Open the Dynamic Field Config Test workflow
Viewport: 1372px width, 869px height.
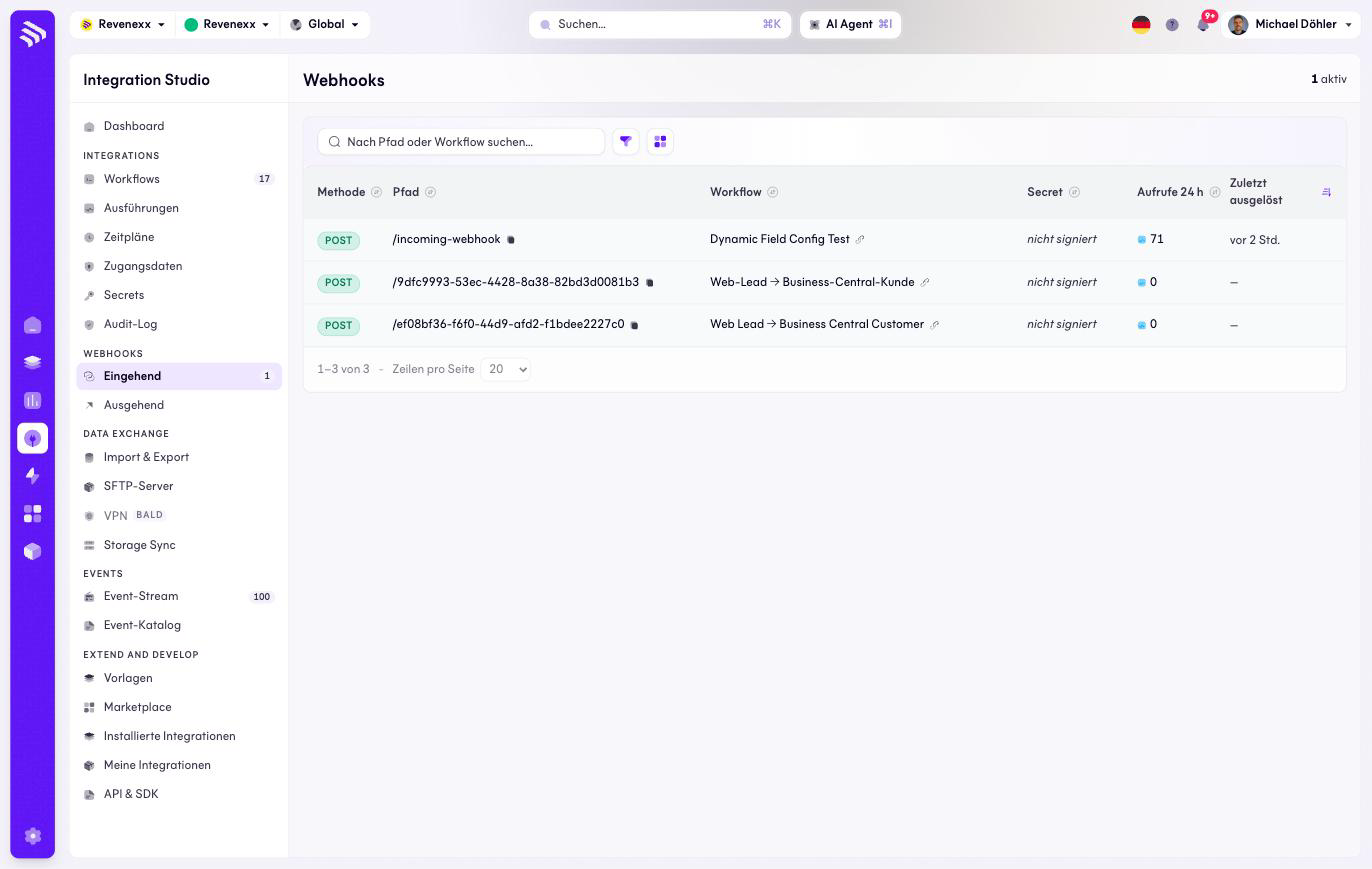[x=779, y=239]
